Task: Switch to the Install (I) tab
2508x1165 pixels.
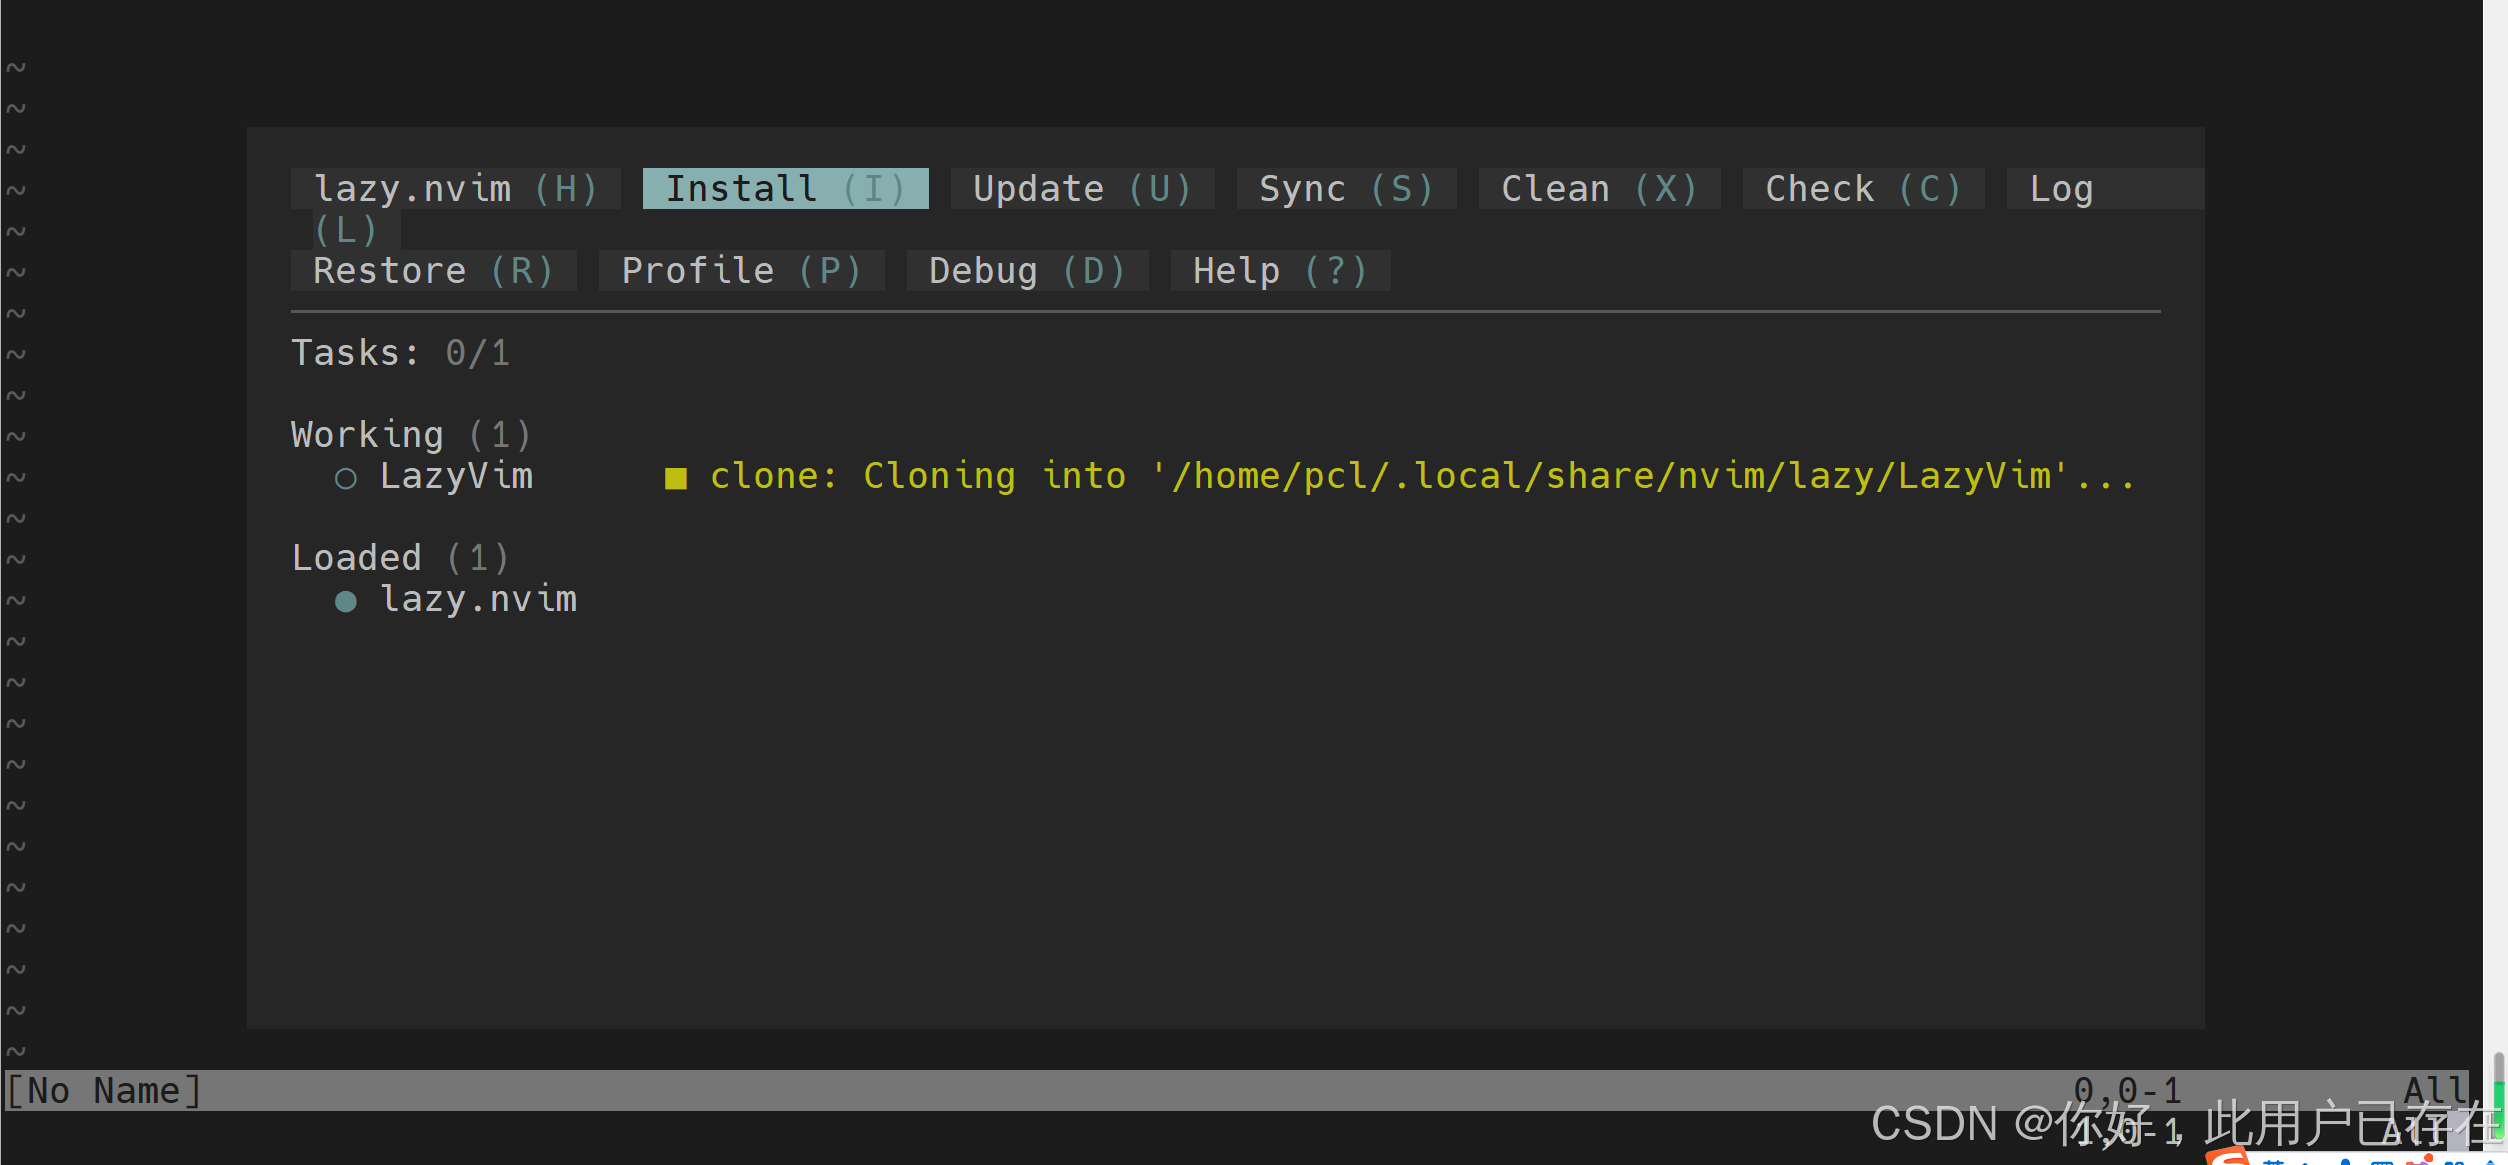Action: coord(785,189)
